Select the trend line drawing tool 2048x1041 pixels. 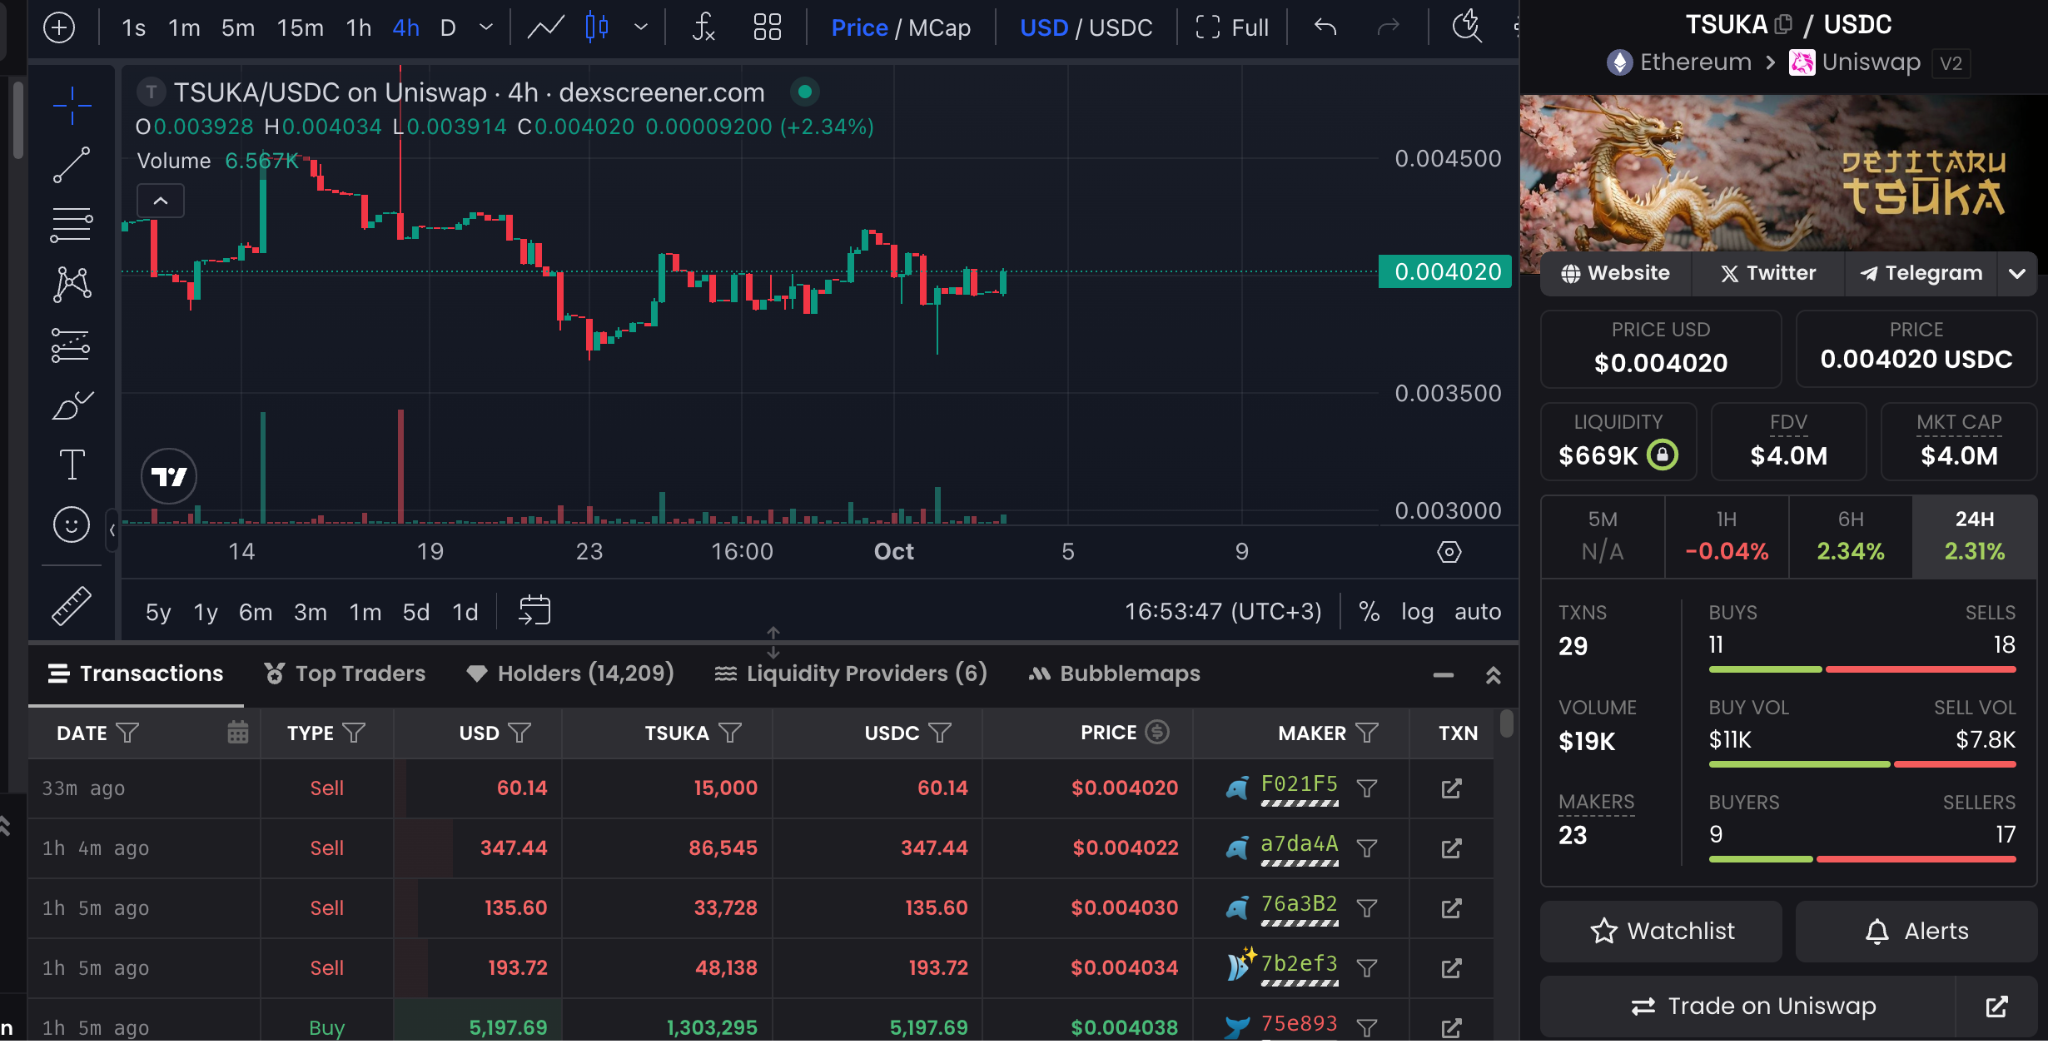pos(71,165)
